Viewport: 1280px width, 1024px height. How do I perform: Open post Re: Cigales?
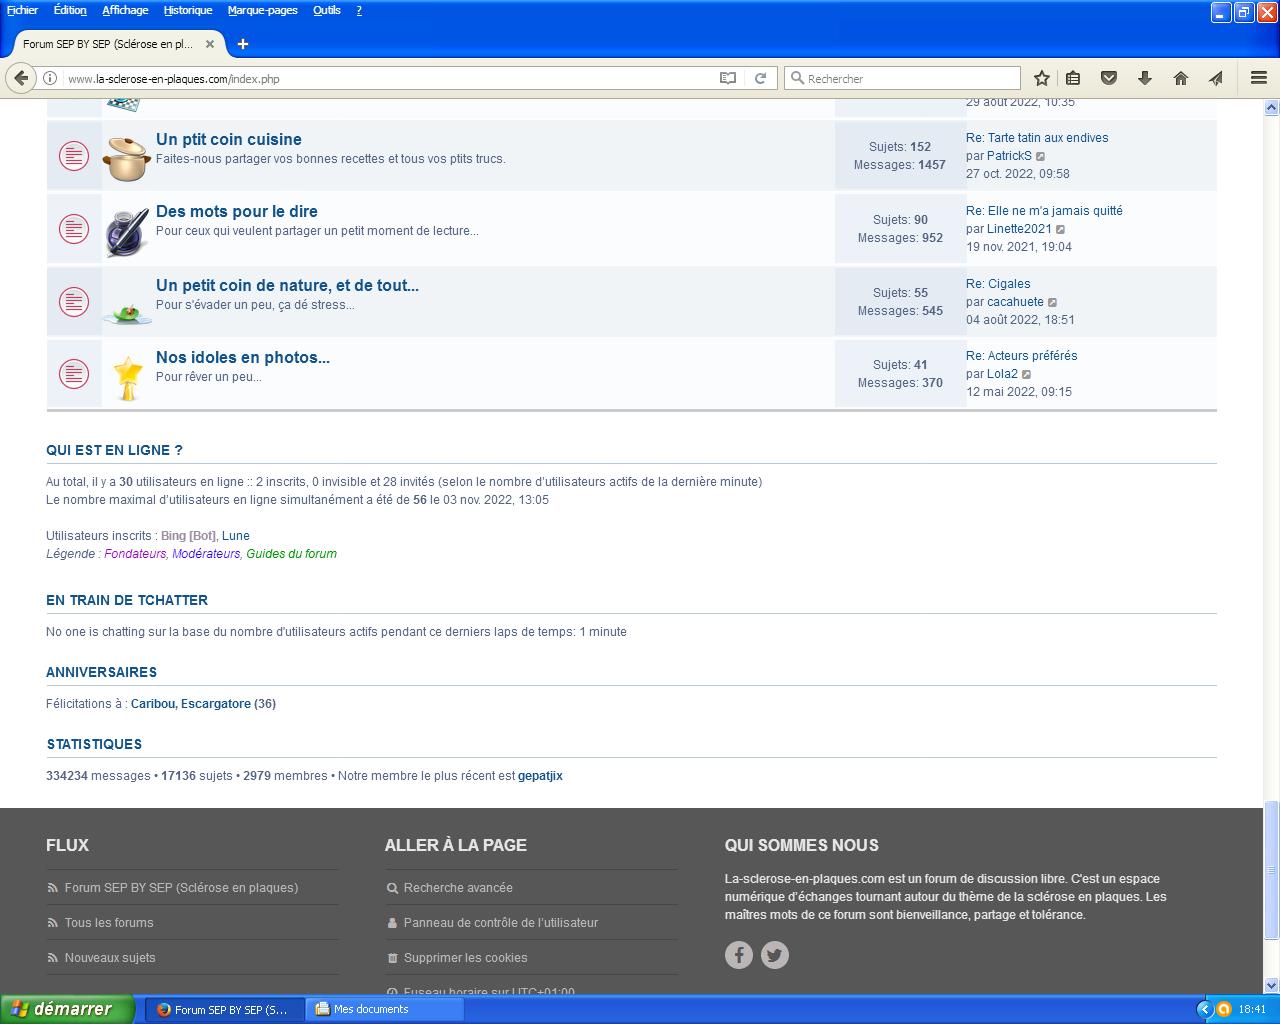[998, 284]
